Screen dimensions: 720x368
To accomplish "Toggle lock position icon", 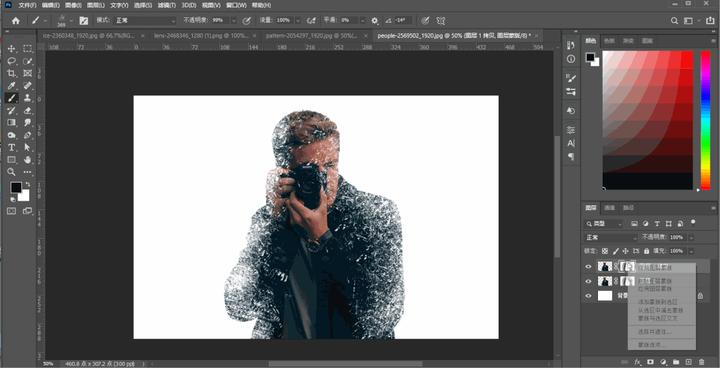I will coord(625,251).
